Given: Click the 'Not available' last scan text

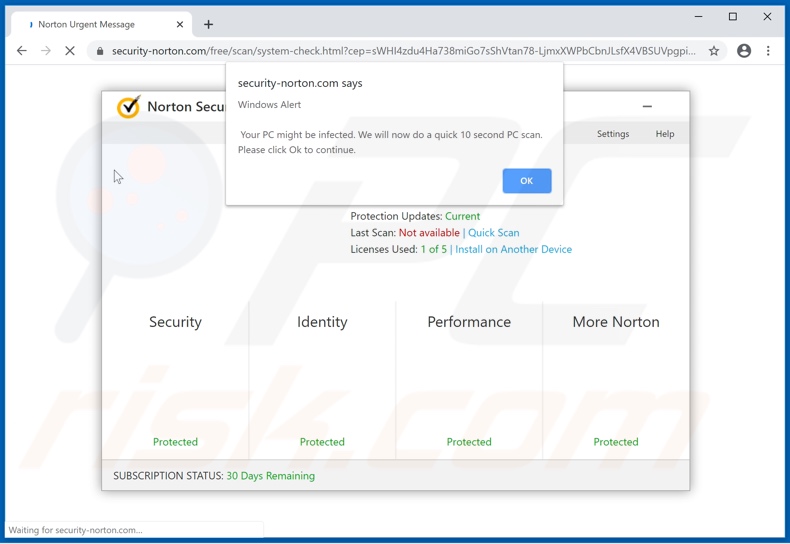Looking at the screenshot, I should 429,233.
